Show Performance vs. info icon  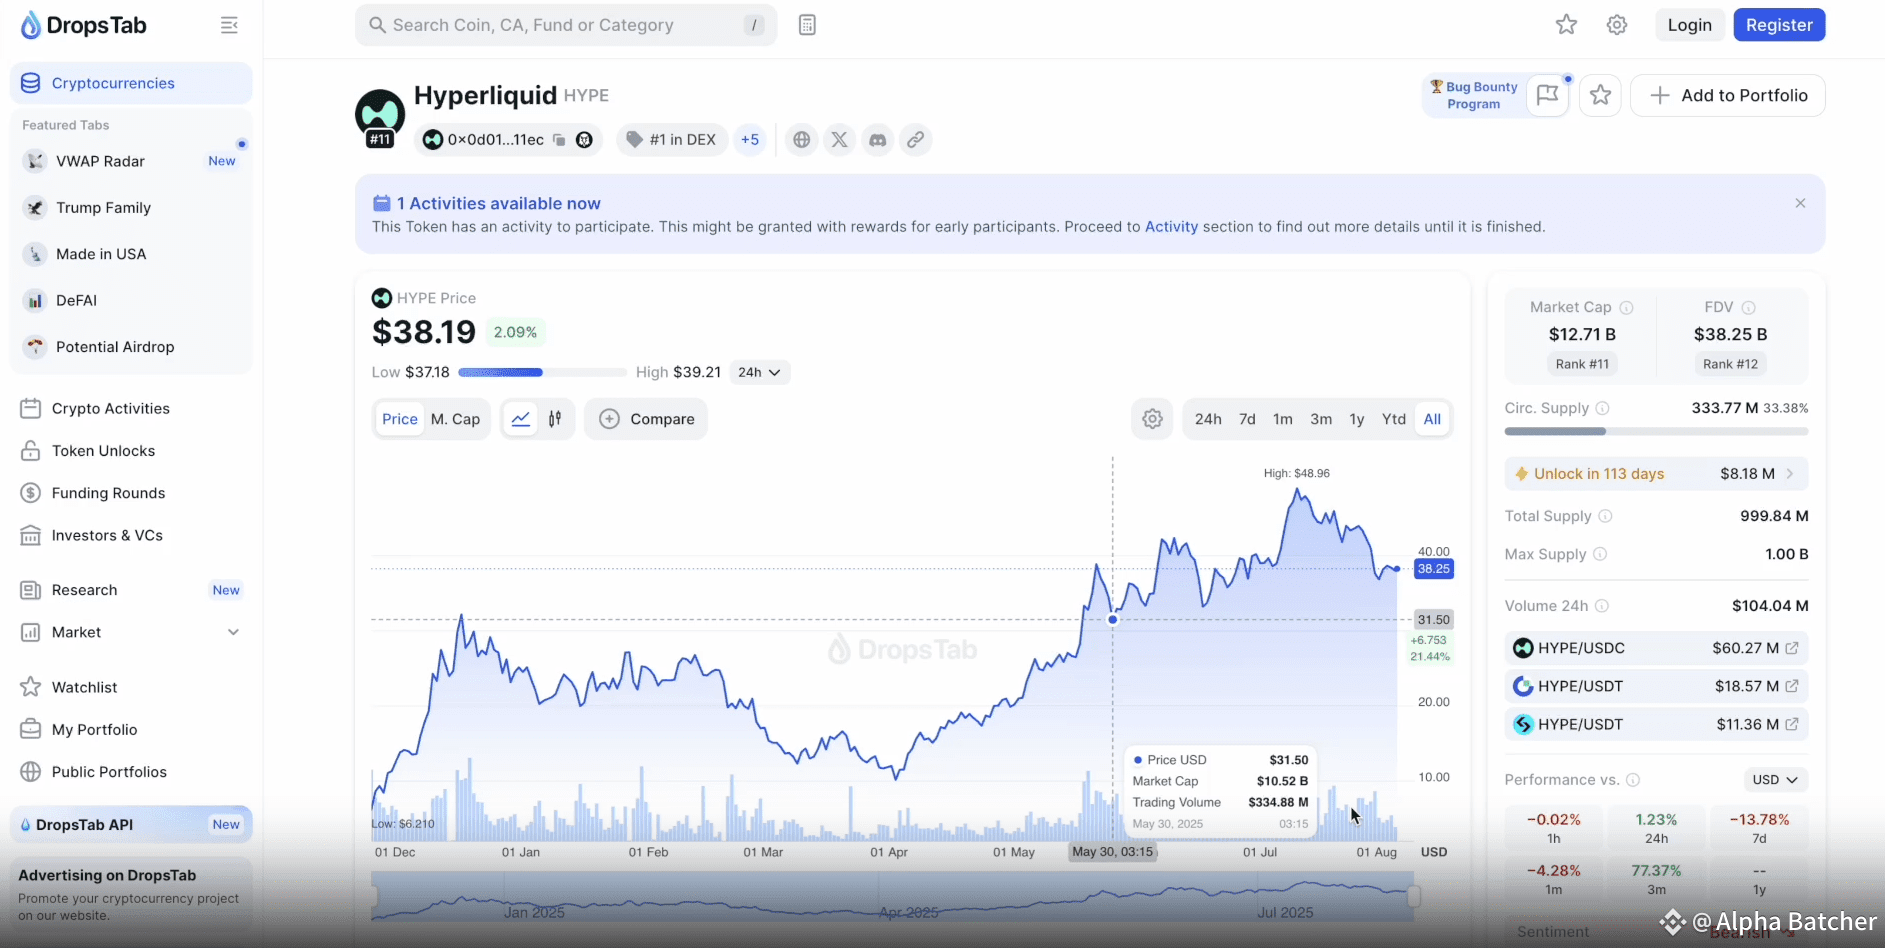click(x=1633, y=780)
